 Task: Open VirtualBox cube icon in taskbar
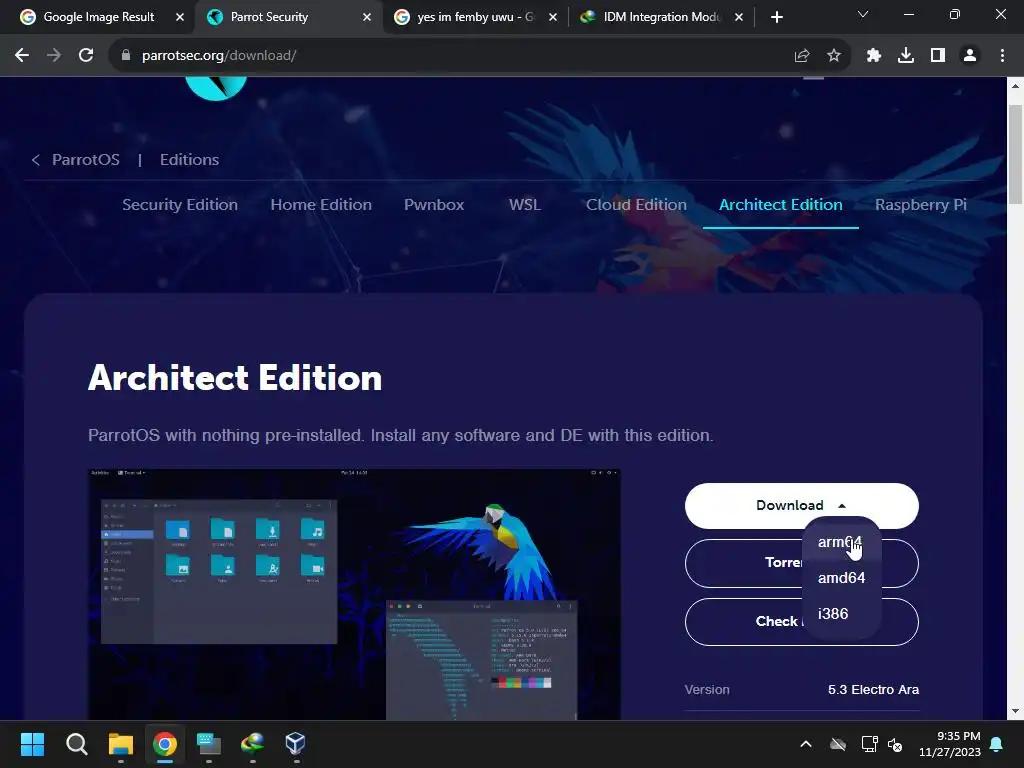(x=296, y=744)
